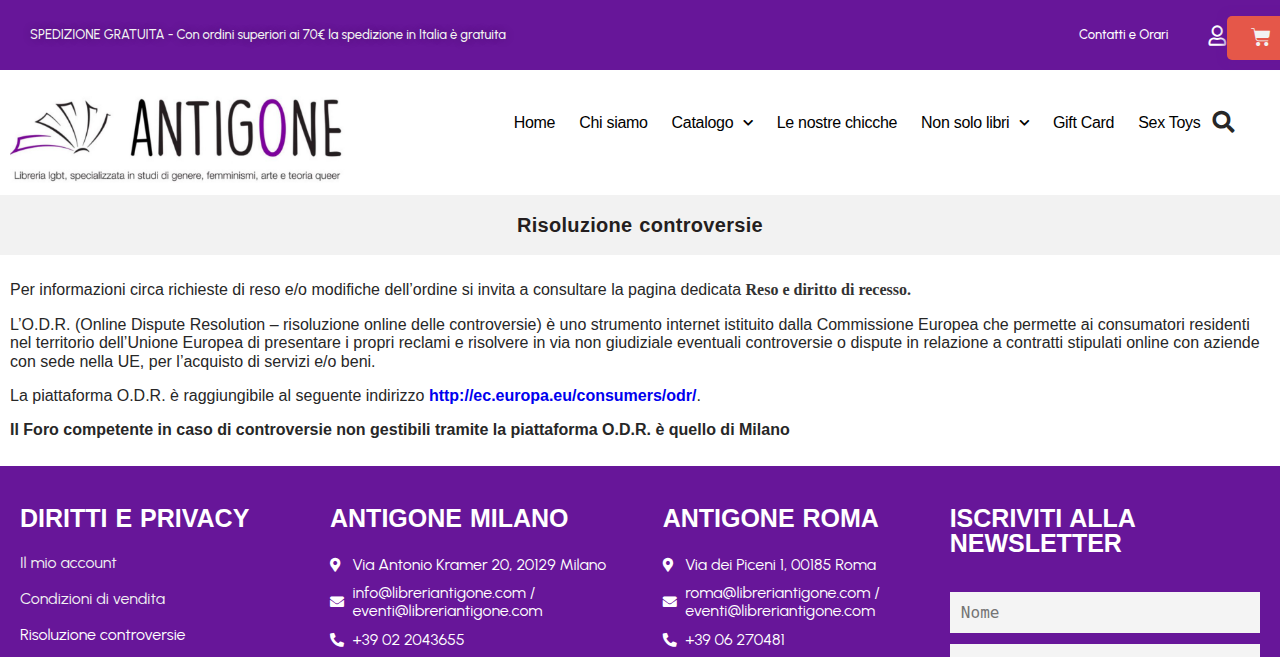This screenshot has height=657, width=1280.
Task: Open the Gift Card page
Action: point(1083,122)
